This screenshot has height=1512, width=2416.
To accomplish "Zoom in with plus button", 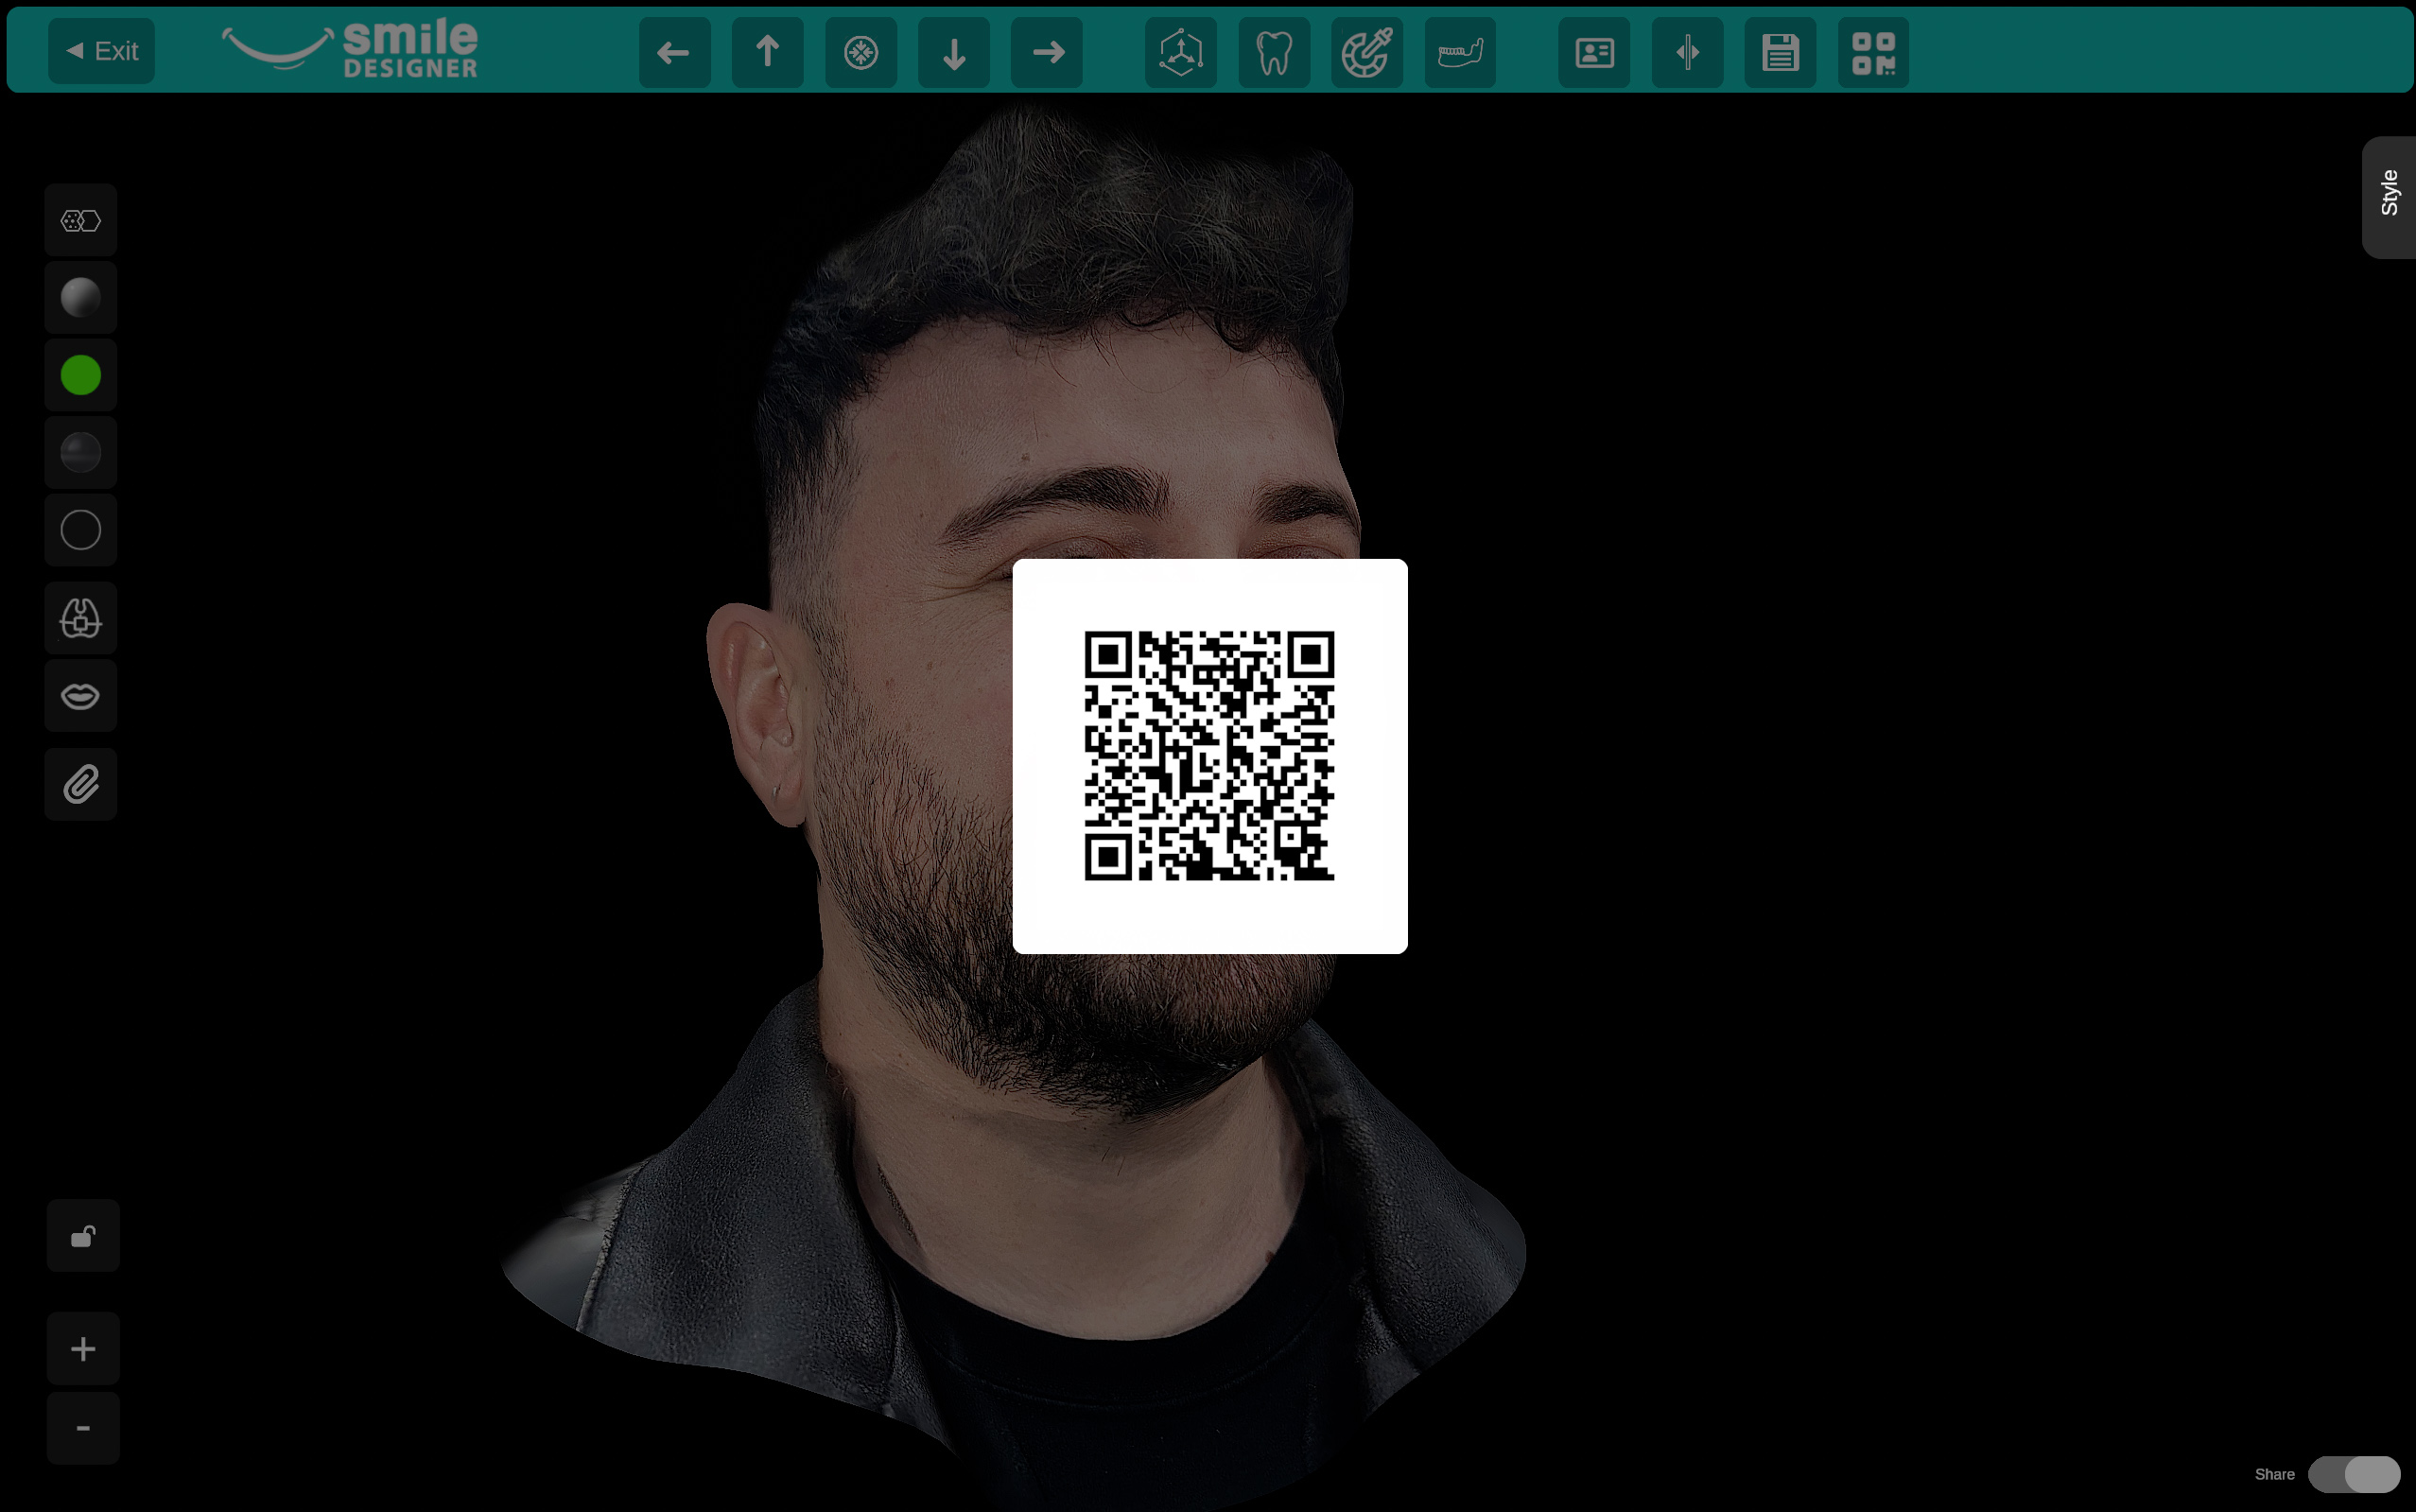I will (x=83, y=1349).
